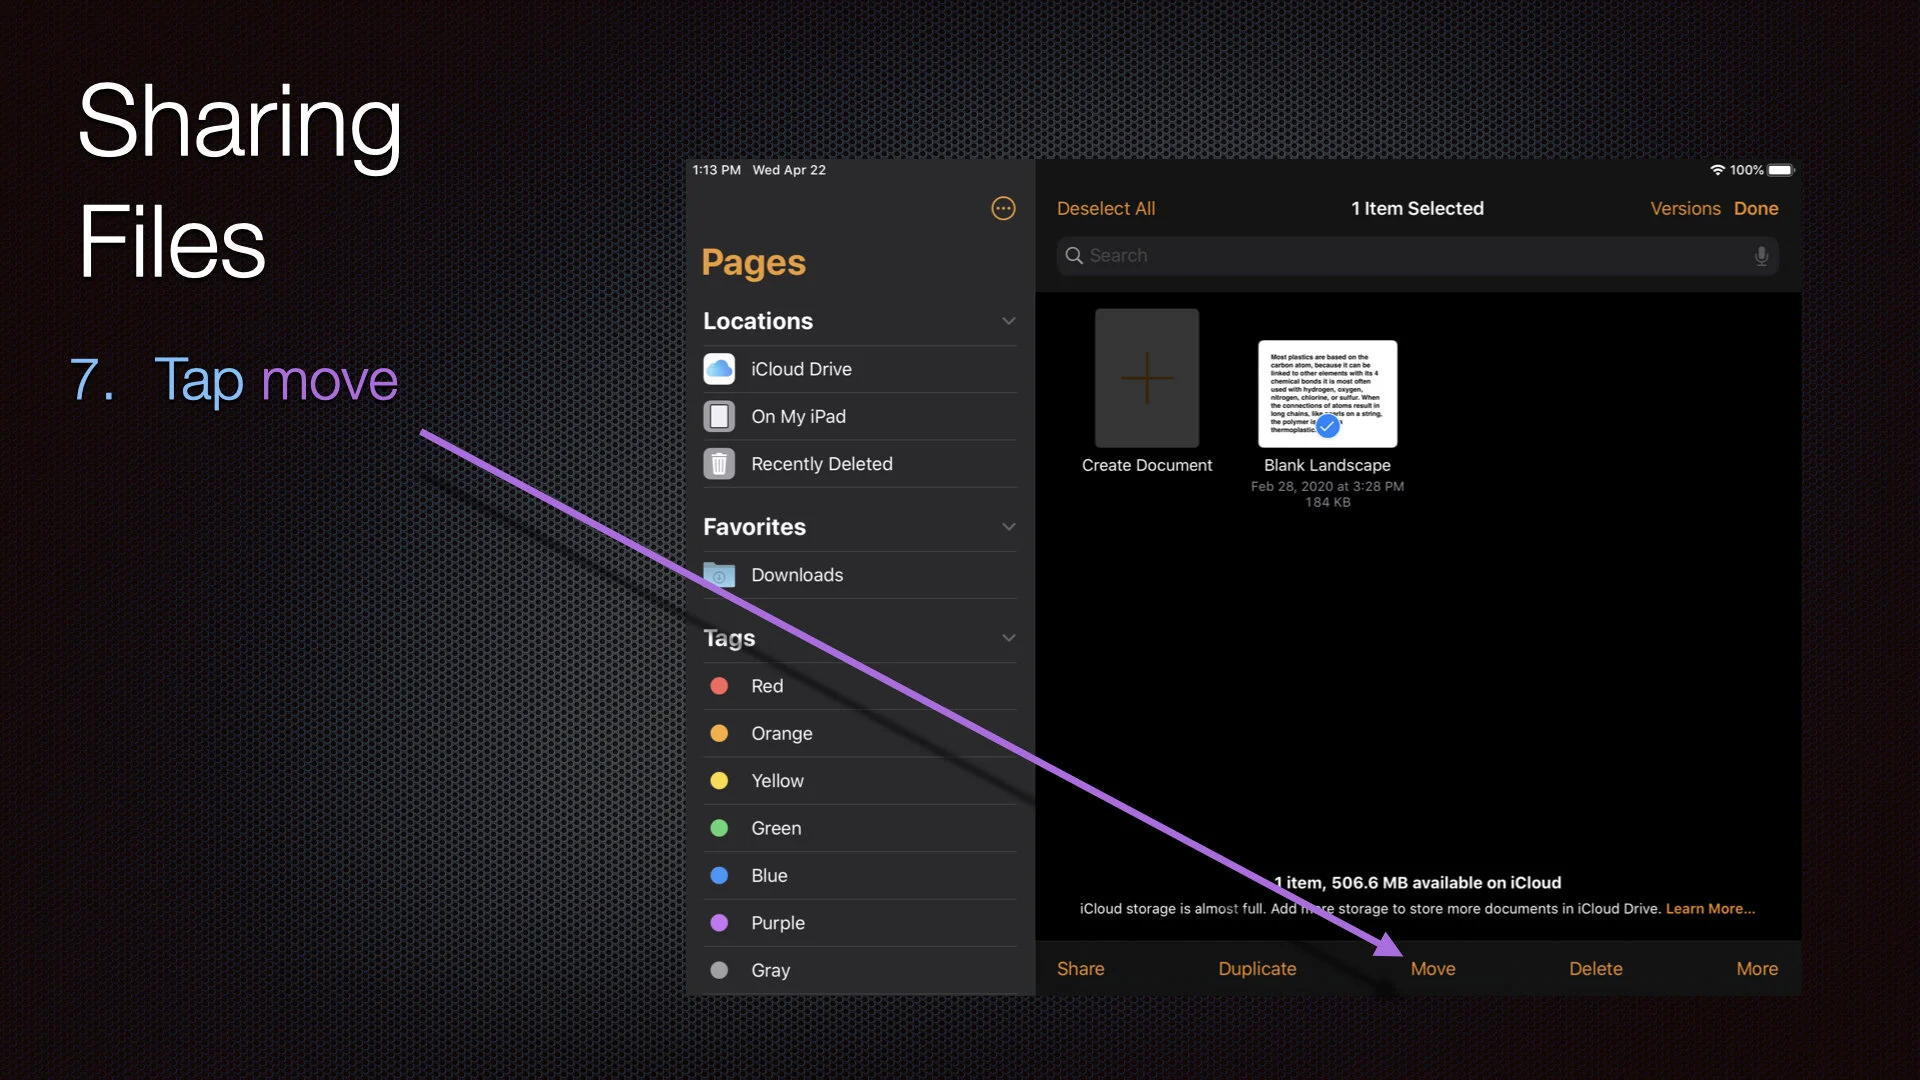Select the Purple tag color

(777, 923)
